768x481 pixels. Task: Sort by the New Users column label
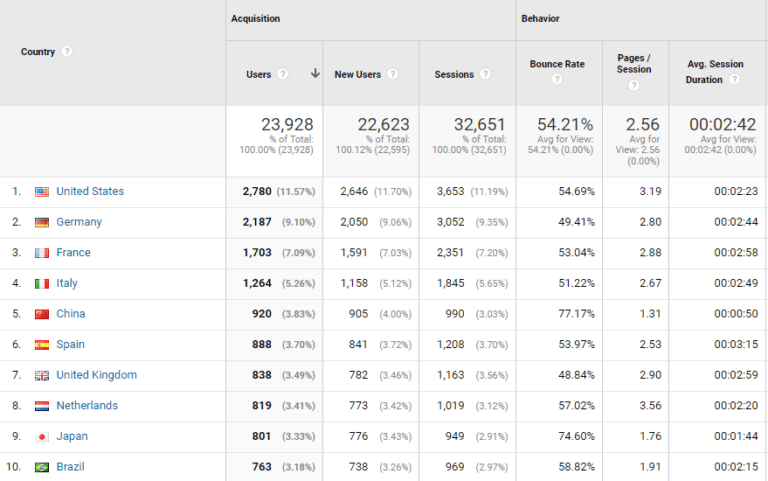tap(358, 74)
